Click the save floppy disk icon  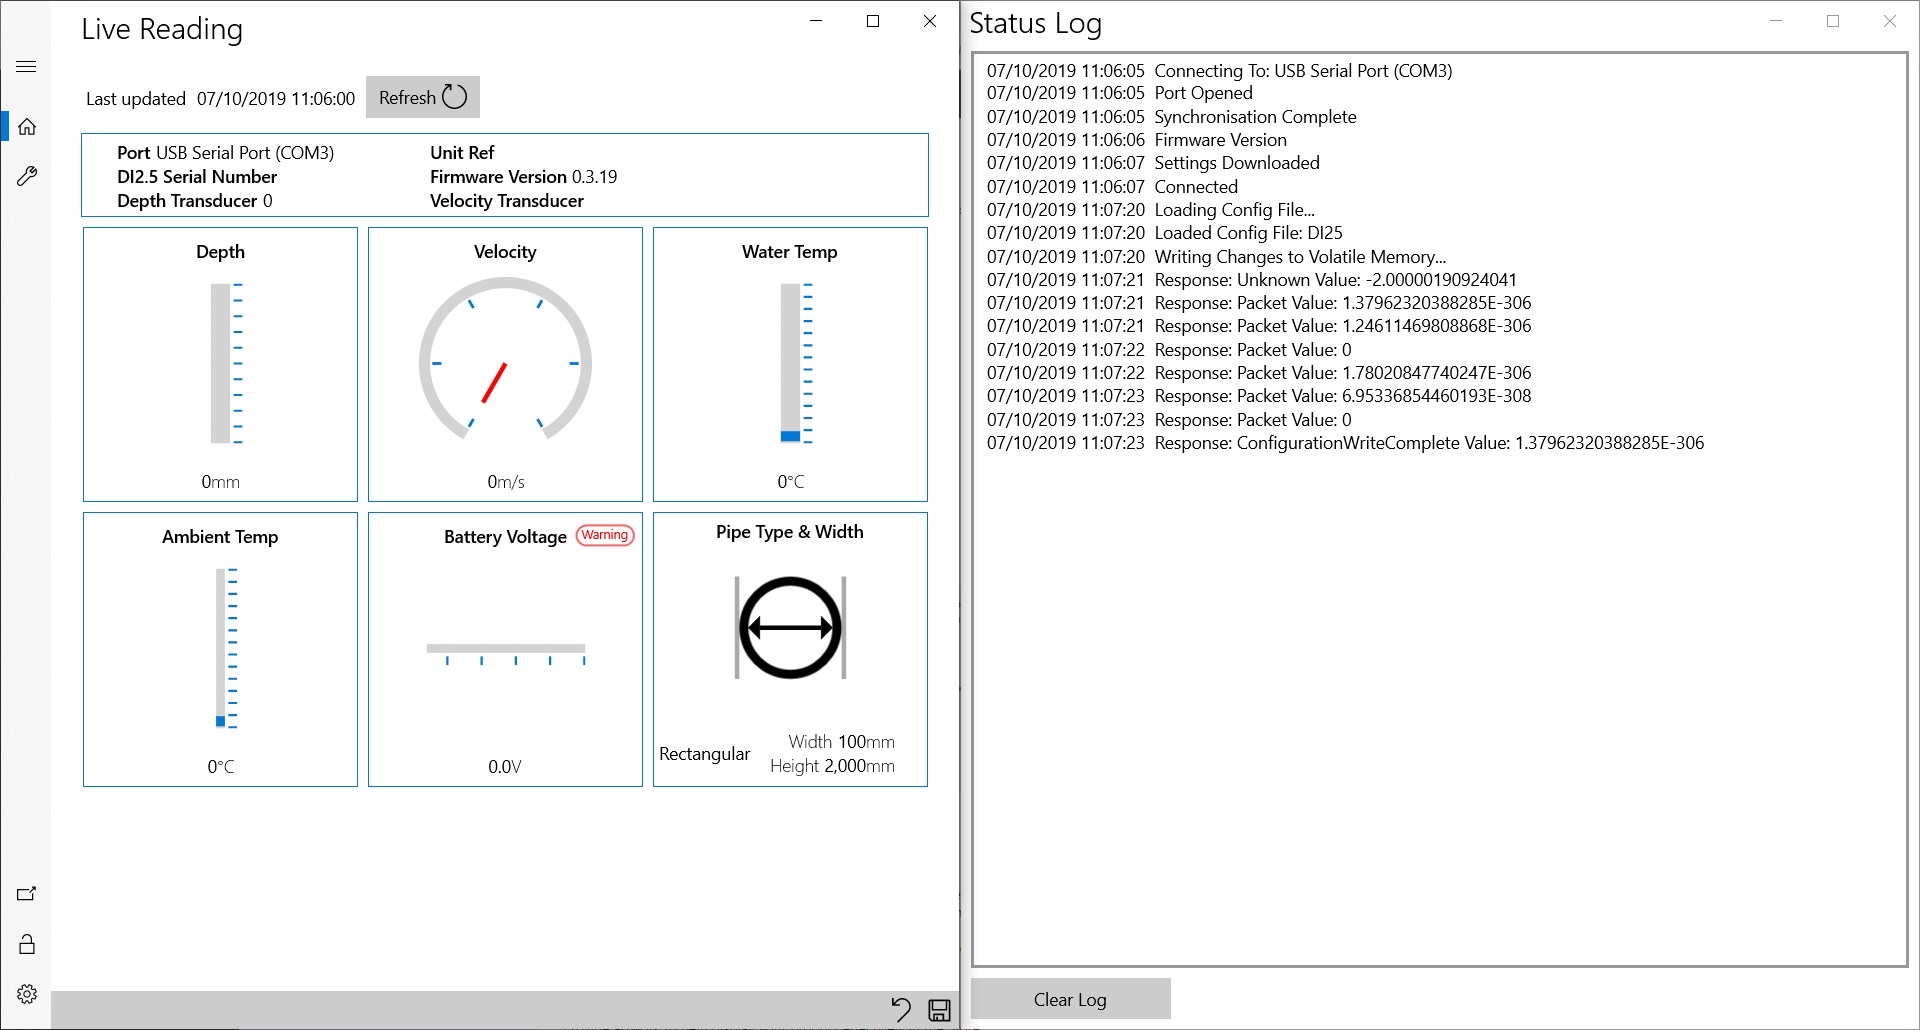pos(940,1010)
